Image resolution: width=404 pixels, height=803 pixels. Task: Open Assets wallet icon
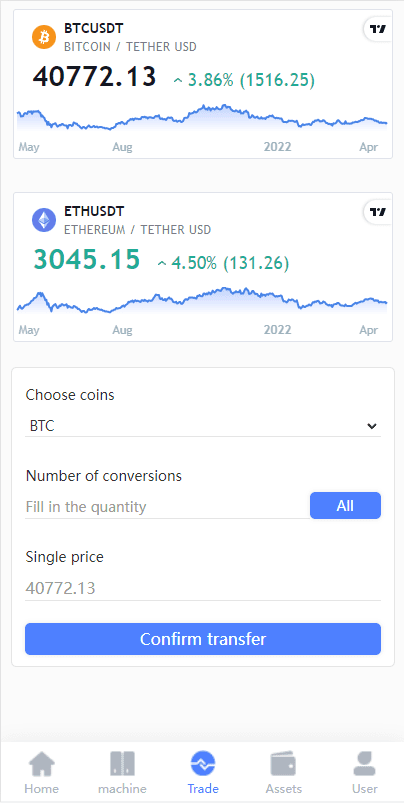pyautogui.click(x=283, y=765)
